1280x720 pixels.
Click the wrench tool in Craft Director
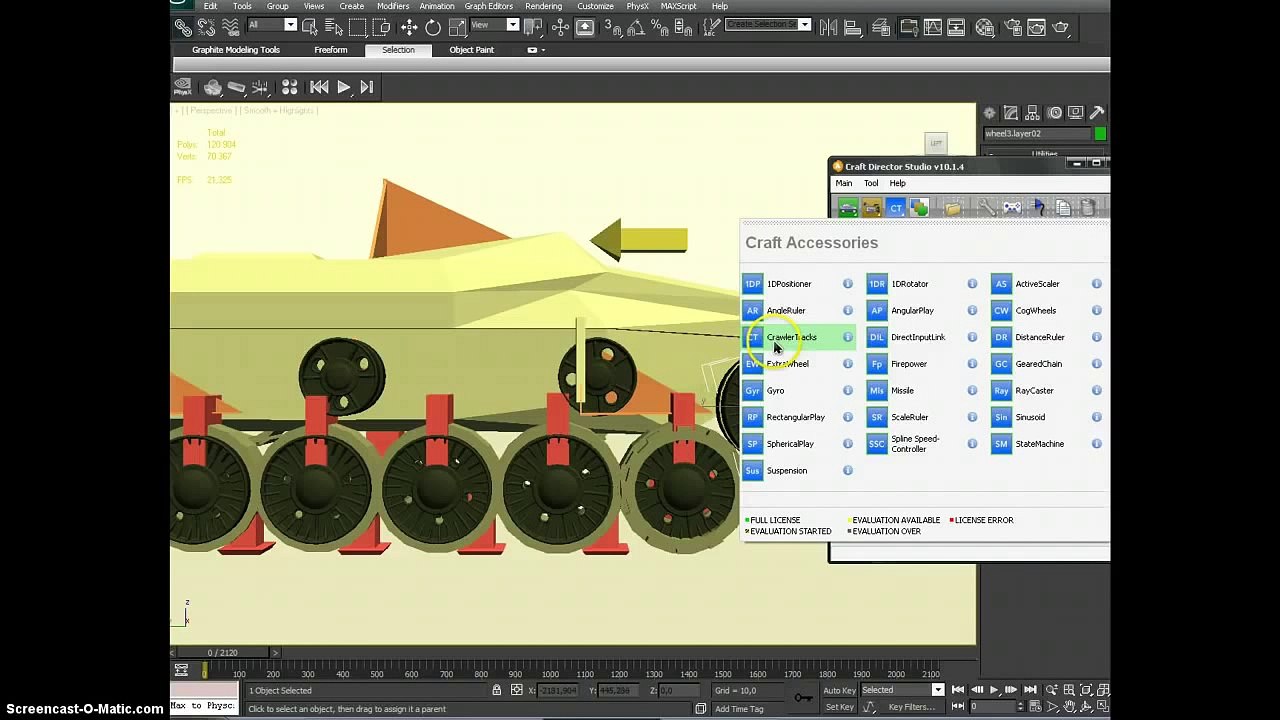click(x=987, y=208)
